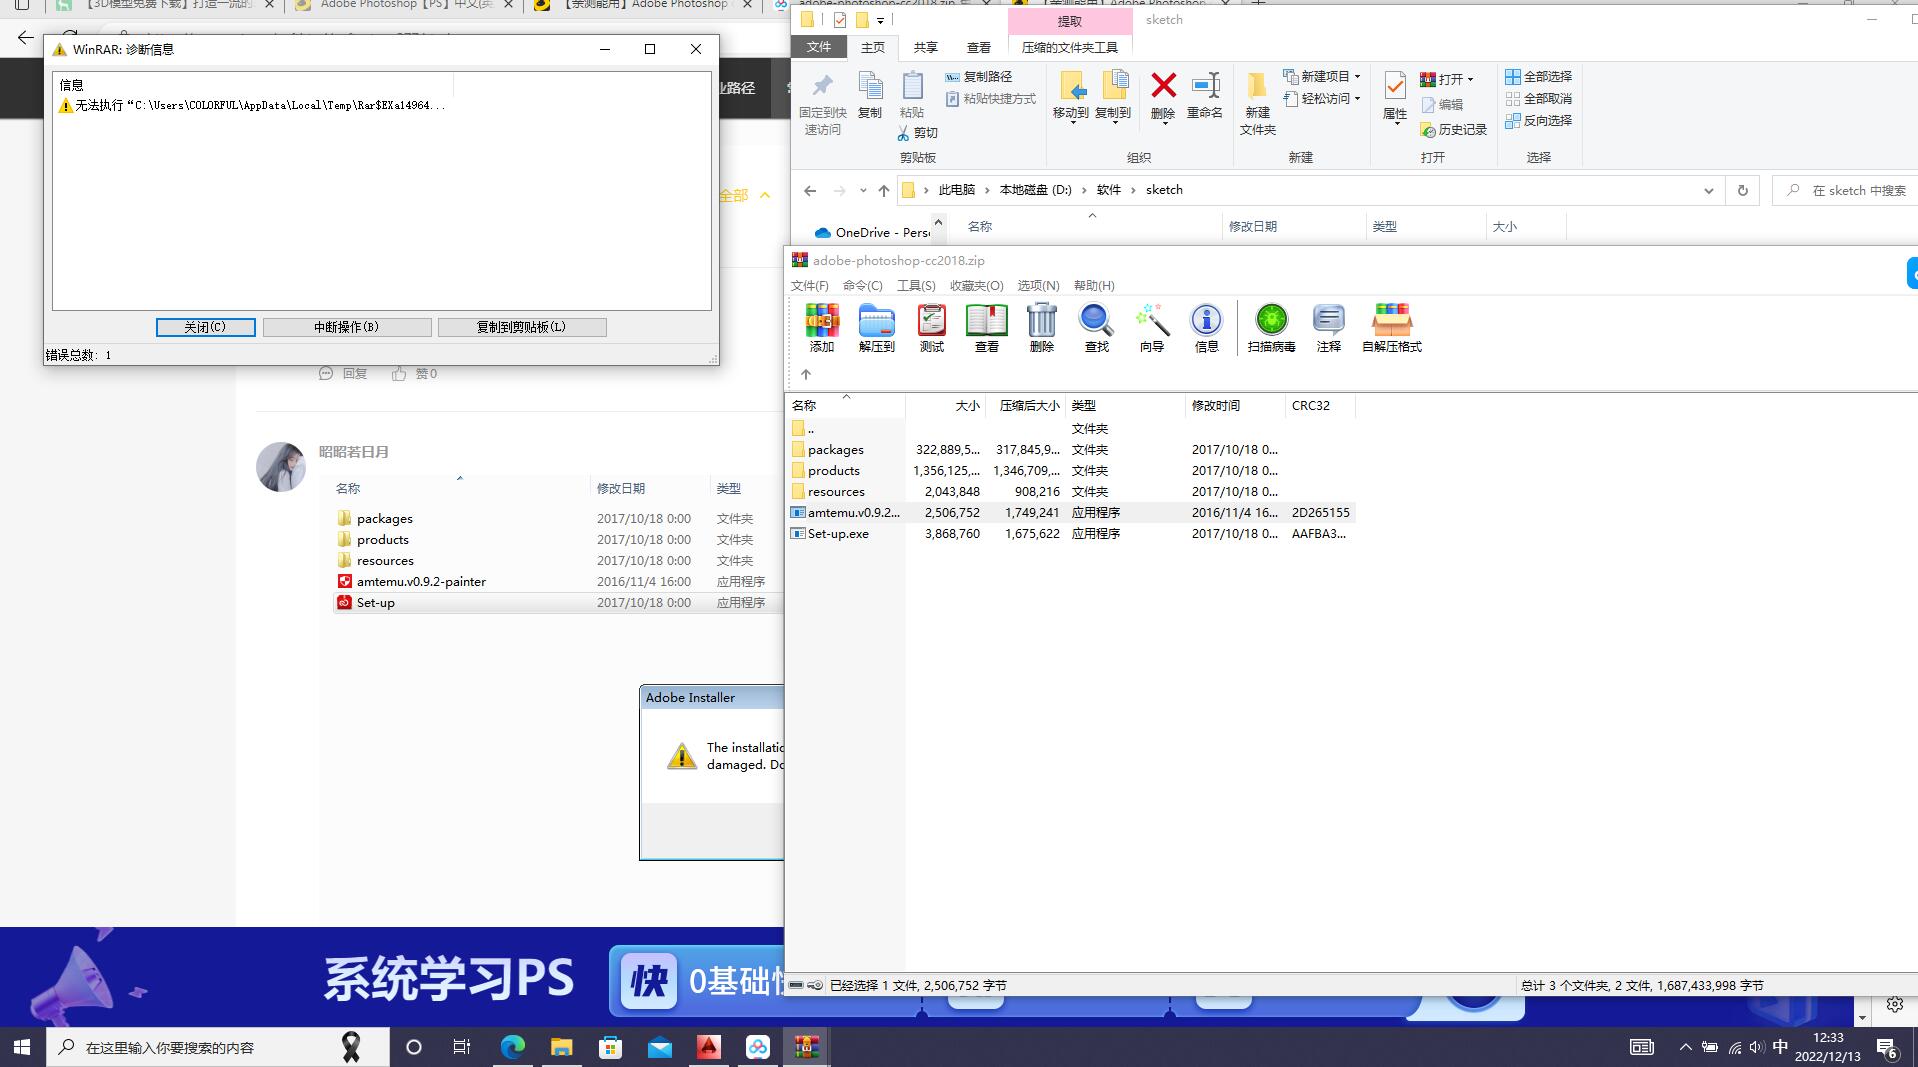Click the Windows taskbar search box
Viewport: 1918px width, 1067px height.
coord(200,1047)
